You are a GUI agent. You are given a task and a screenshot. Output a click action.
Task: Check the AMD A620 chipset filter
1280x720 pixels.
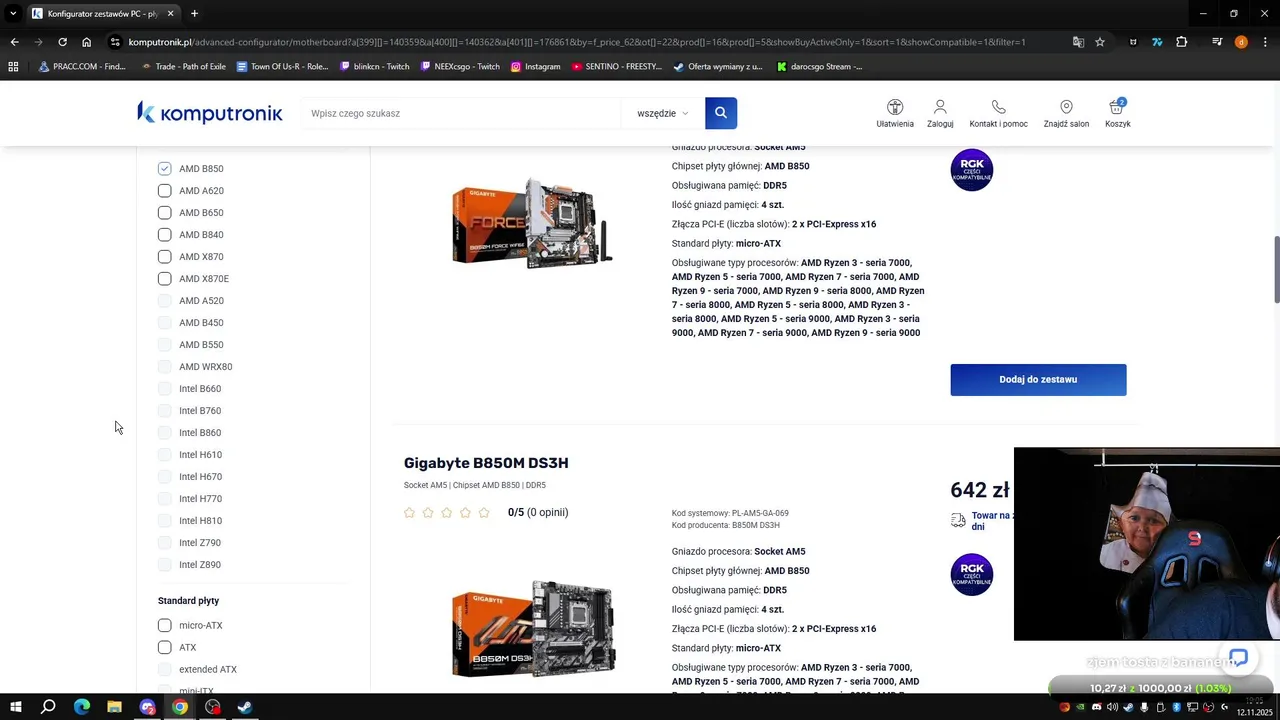pyautogui.click(x=164, y=191)
